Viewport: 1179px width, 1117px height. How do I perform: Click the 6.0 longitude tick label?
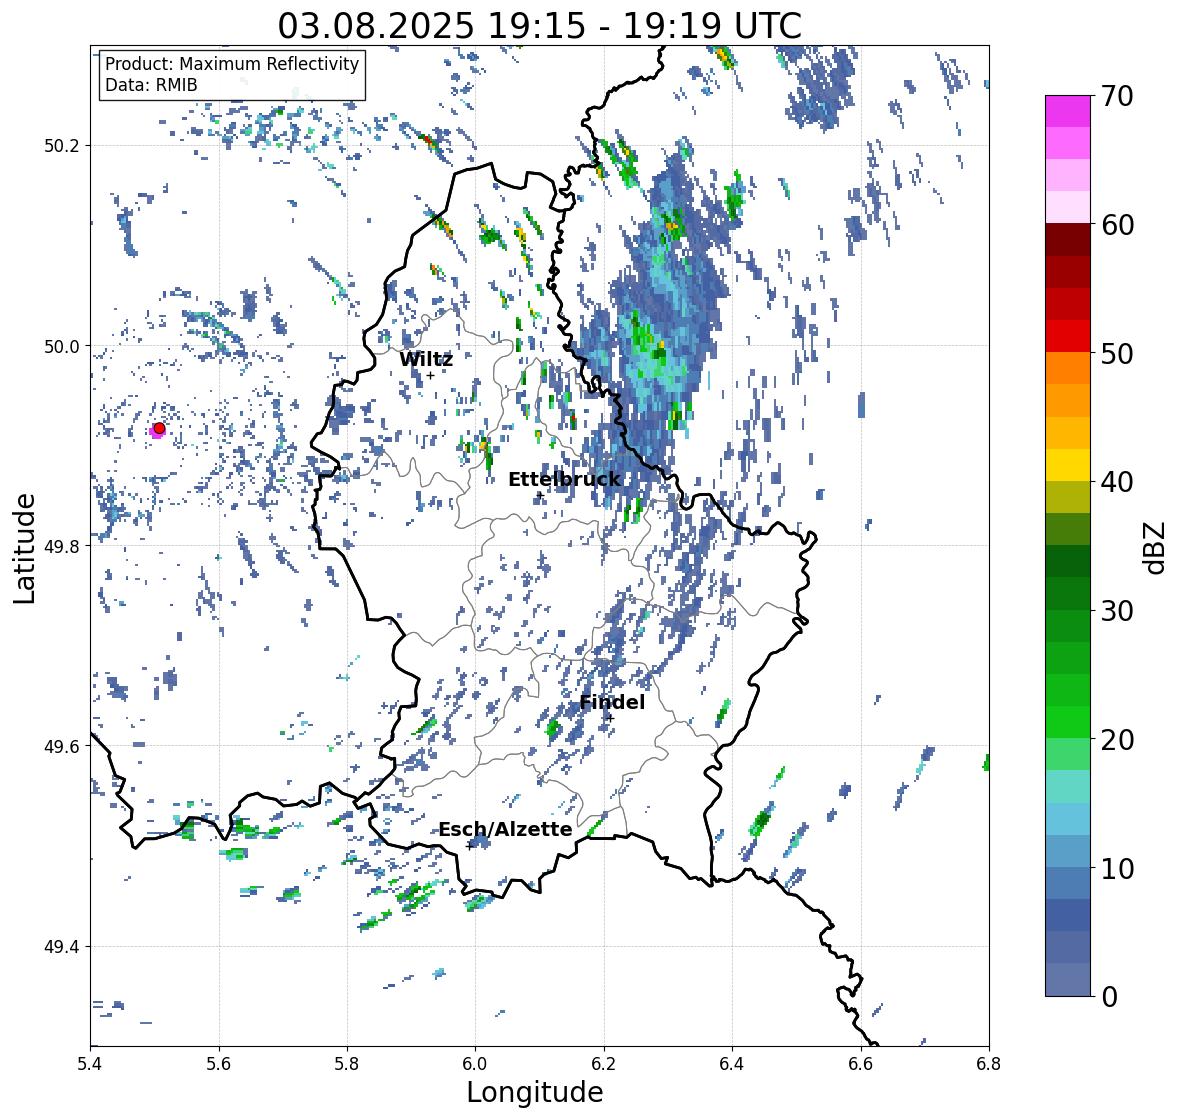pyautogui.click(x=475, y=1064)
